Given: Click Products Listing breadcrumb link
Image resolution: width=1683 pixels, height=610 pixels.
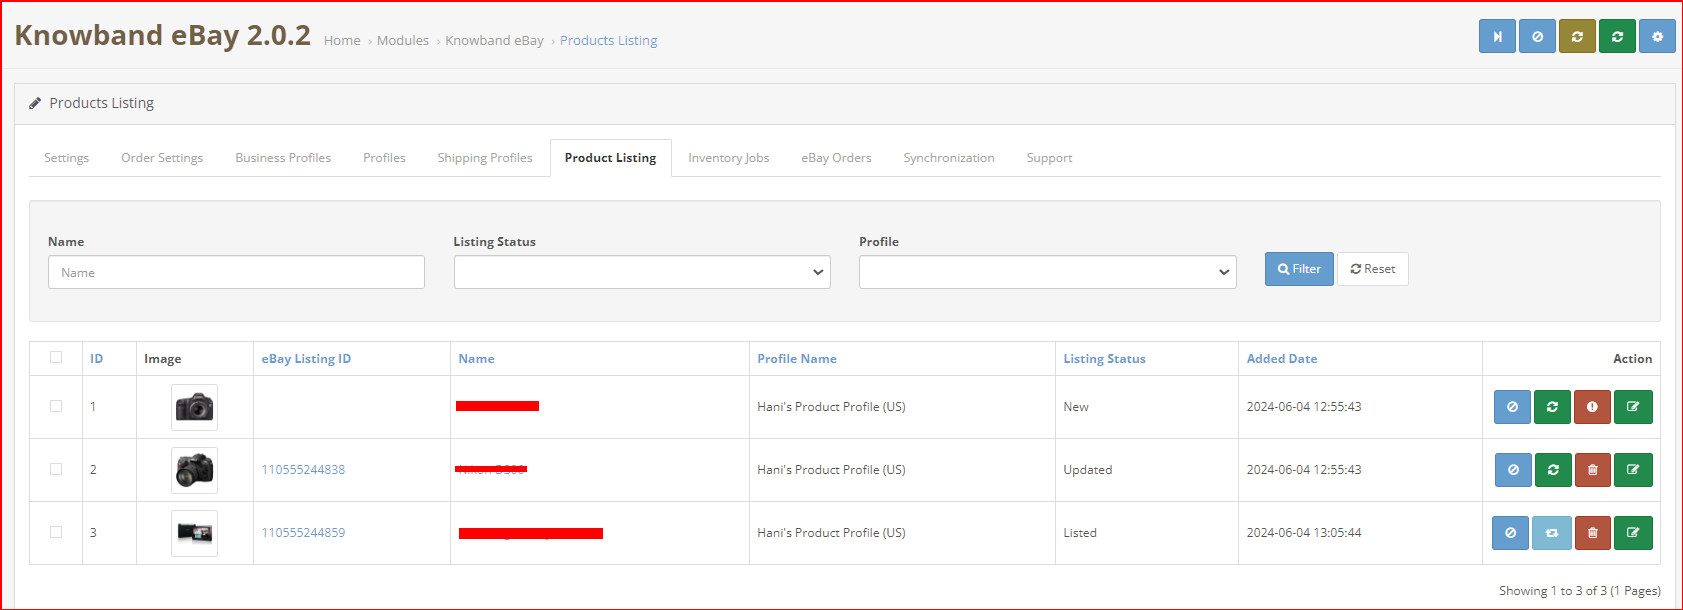Looking at the screenshot, I should (609, 41).
